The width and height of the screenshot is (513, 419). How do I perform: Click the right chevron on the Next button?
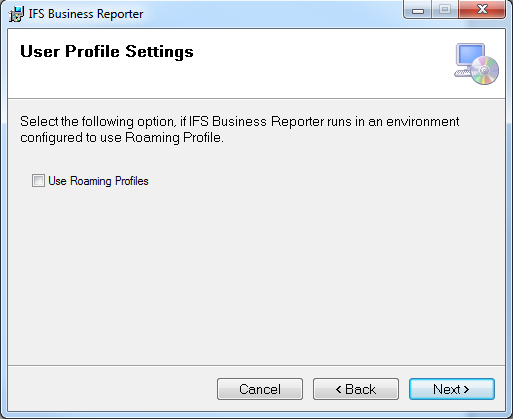pos(467,389)
